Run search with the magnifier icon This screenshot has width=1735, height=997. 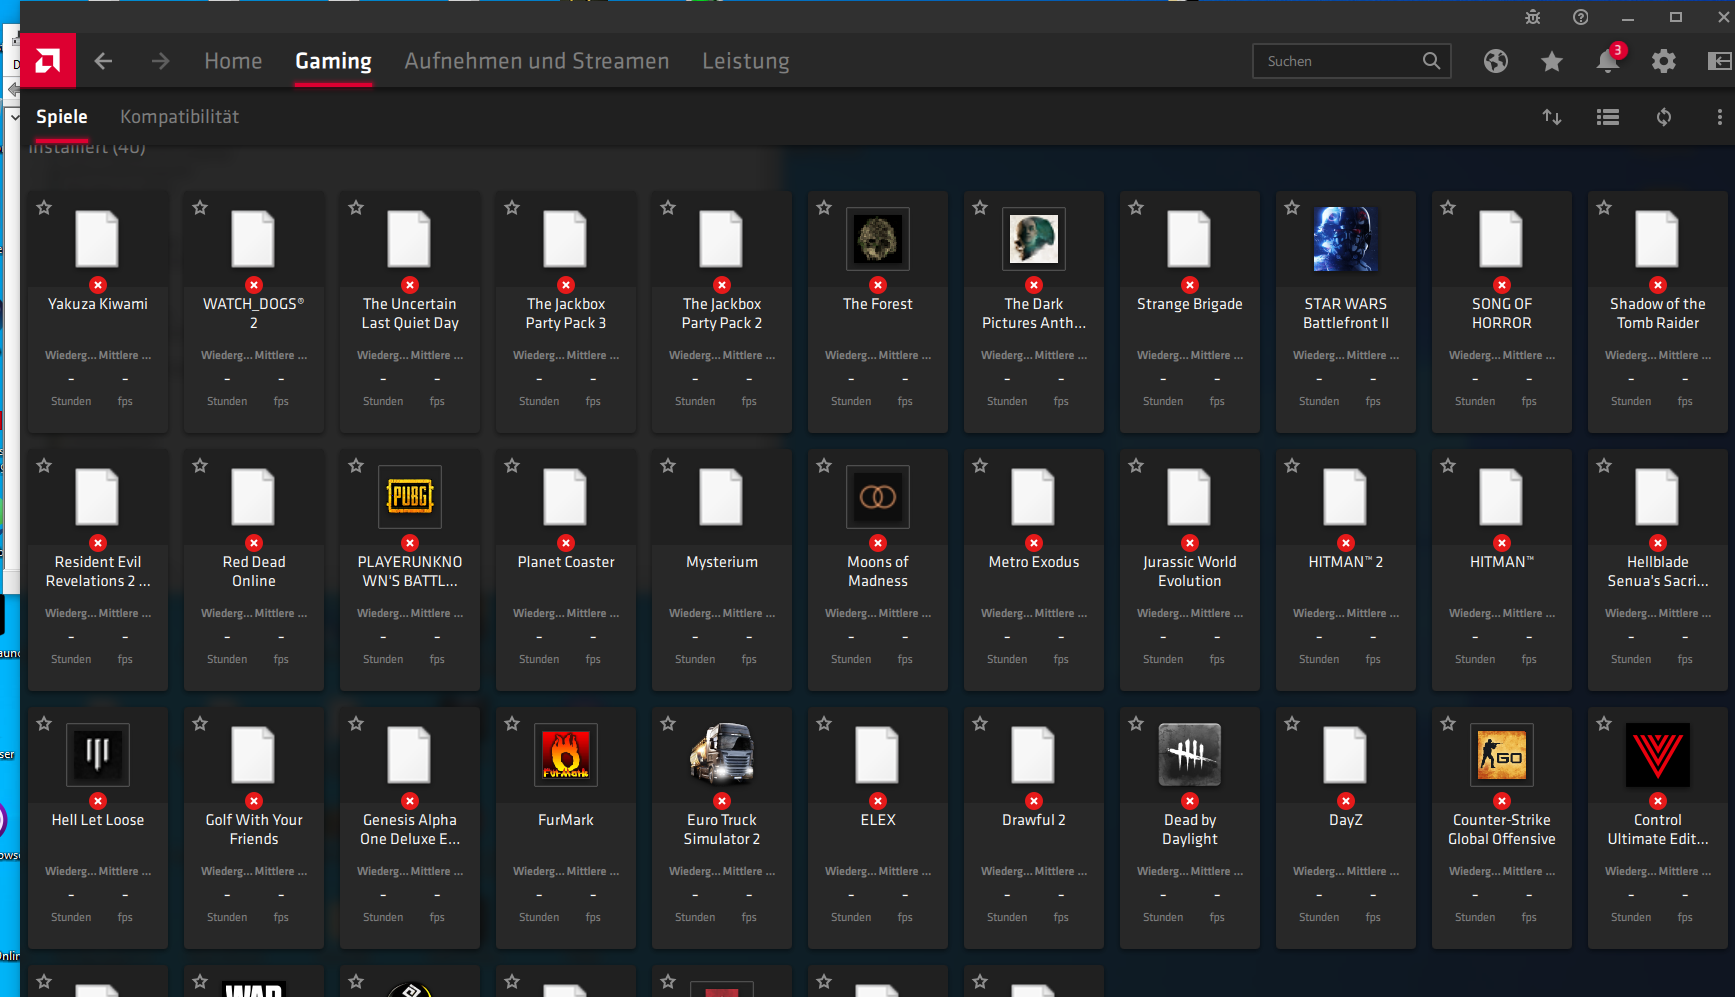click(1432, 61)
